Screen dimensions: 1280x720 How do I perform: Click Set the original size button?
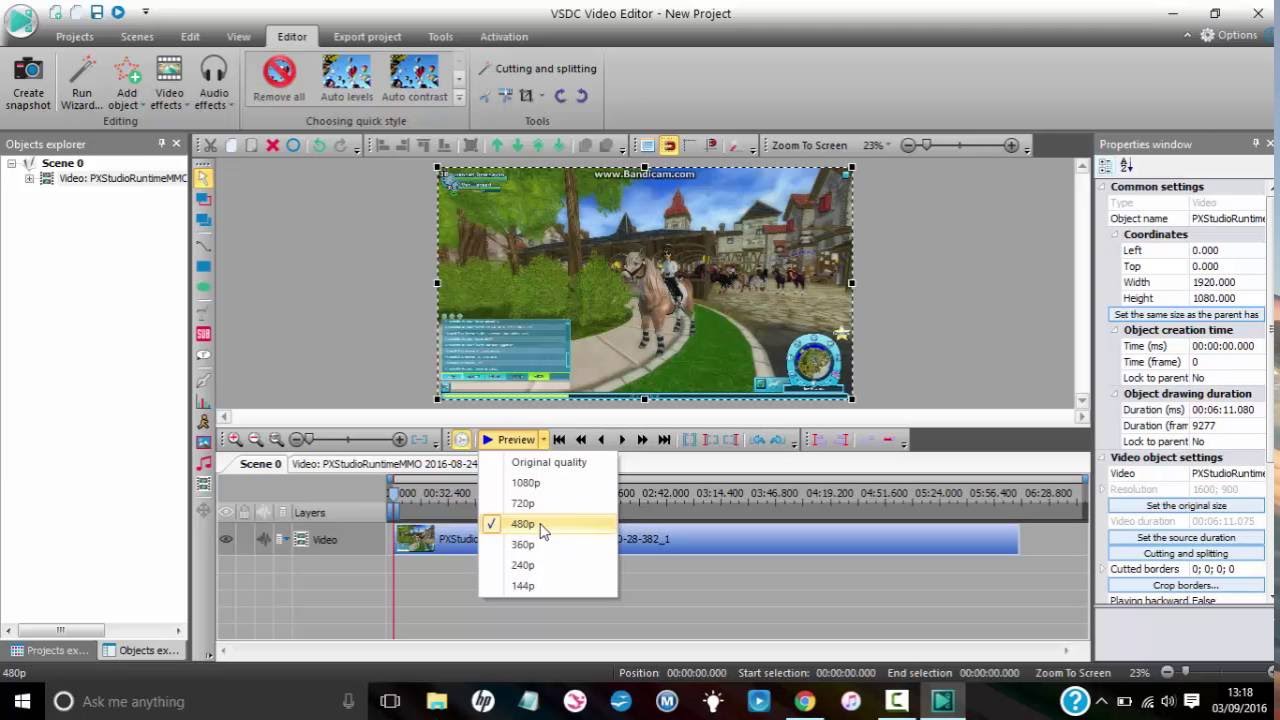1186,505
